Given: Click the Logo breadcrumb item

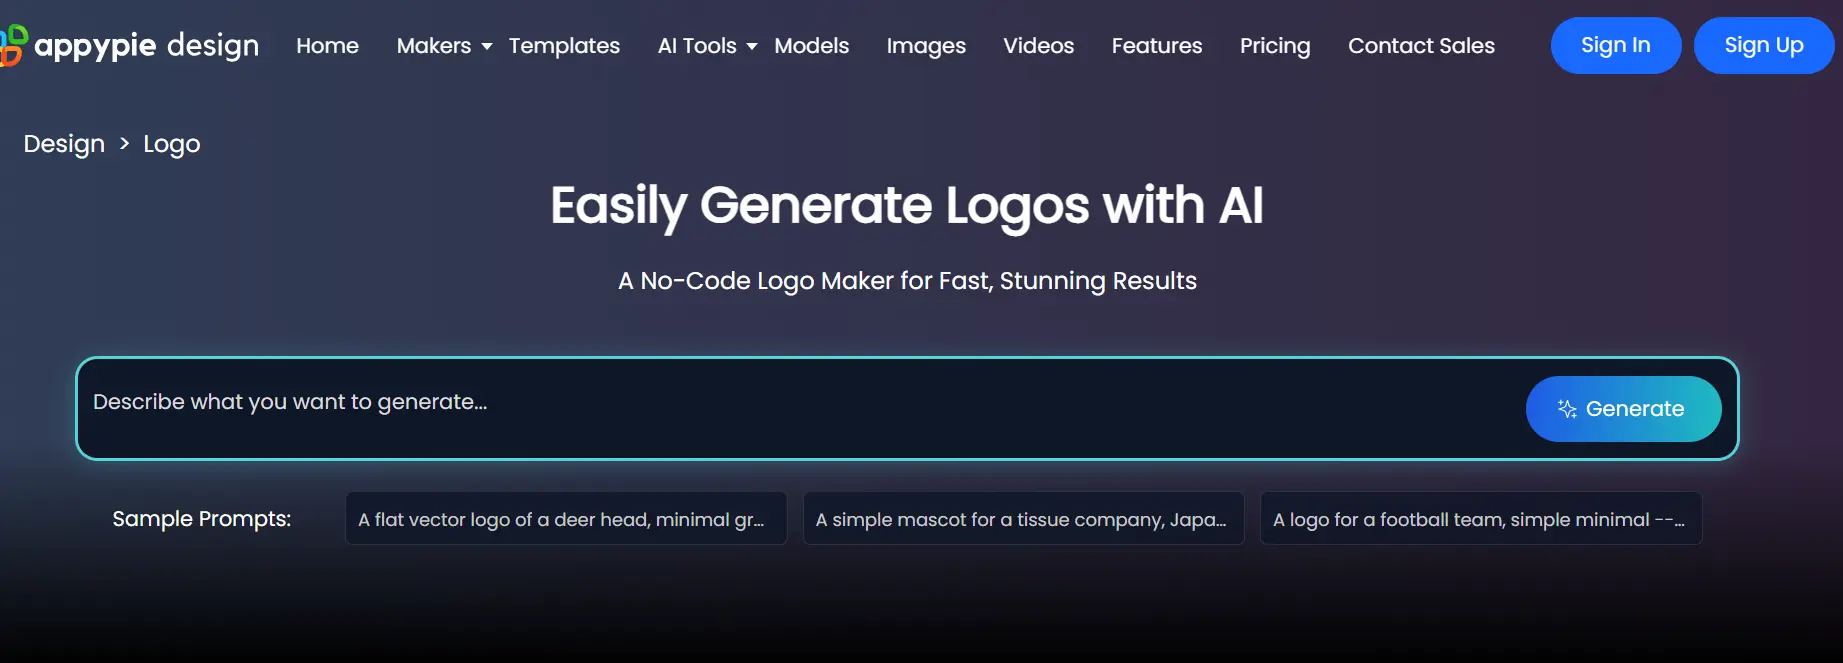Looking at the screenshot, I should point(171,144).
